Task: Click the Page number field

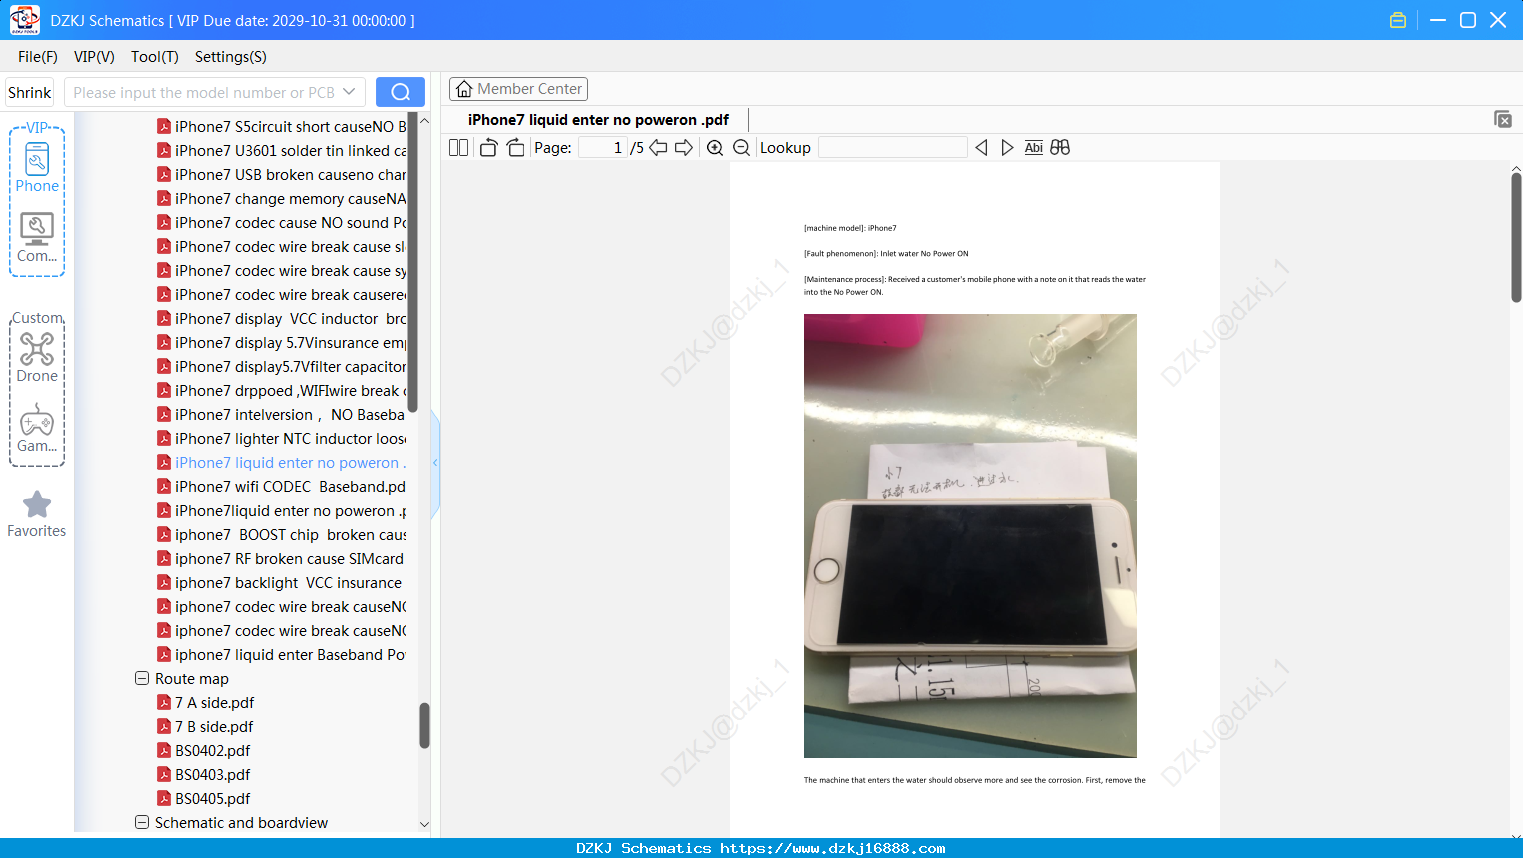Action: pos(603,148)
